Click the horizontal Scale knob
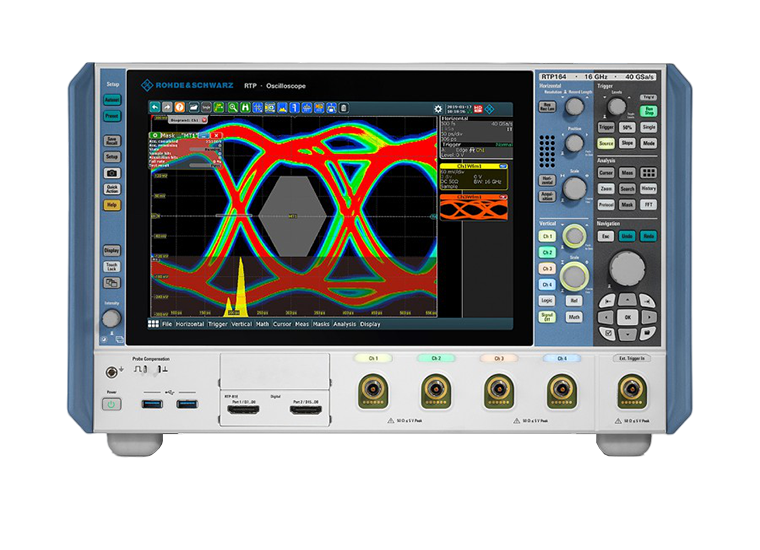The height and width of the screenshot is (550, 760). 574,188
